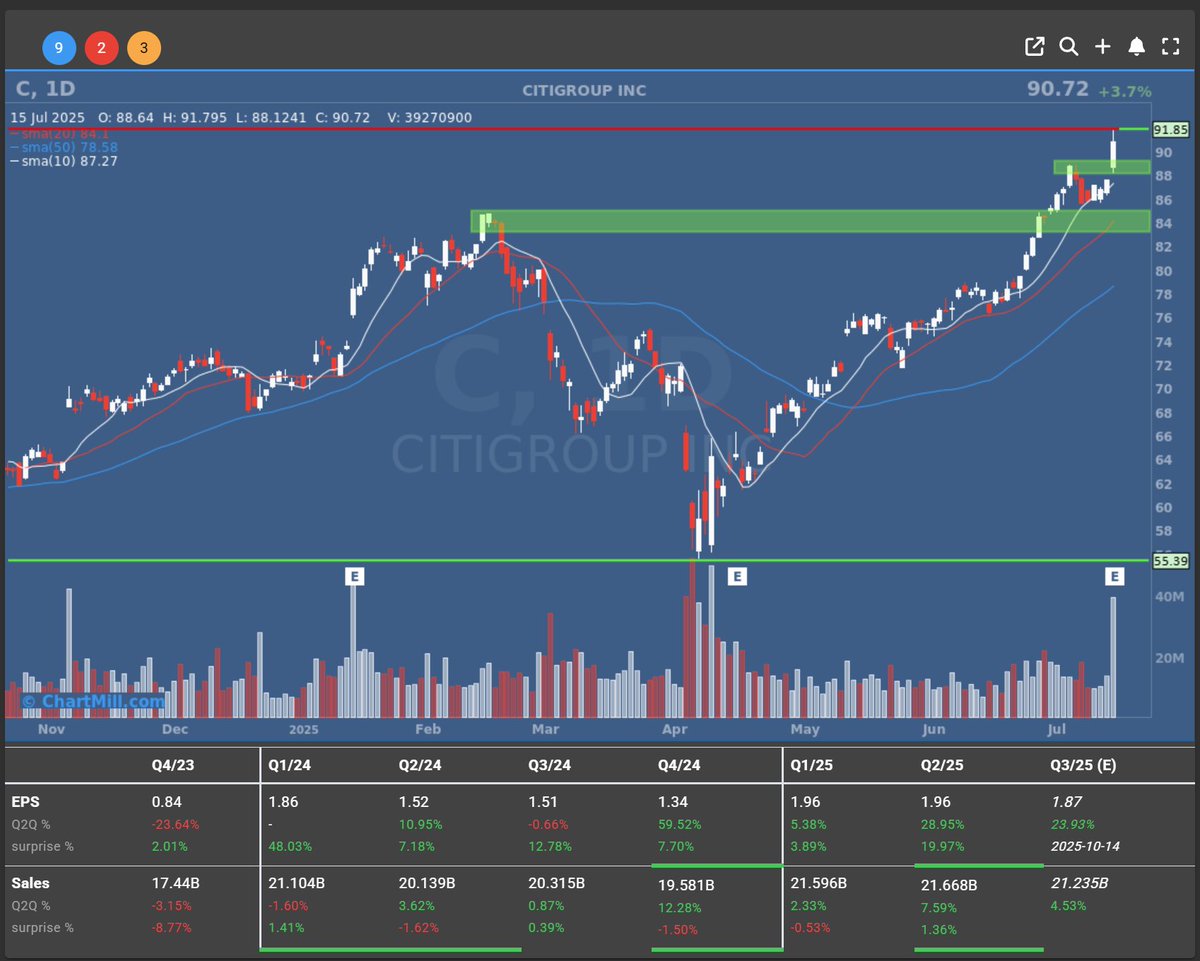Screen dimensions: 1200x961
Task: Click the red badge numbered 2
Action: pyautogui.click(x=101, y=47)
